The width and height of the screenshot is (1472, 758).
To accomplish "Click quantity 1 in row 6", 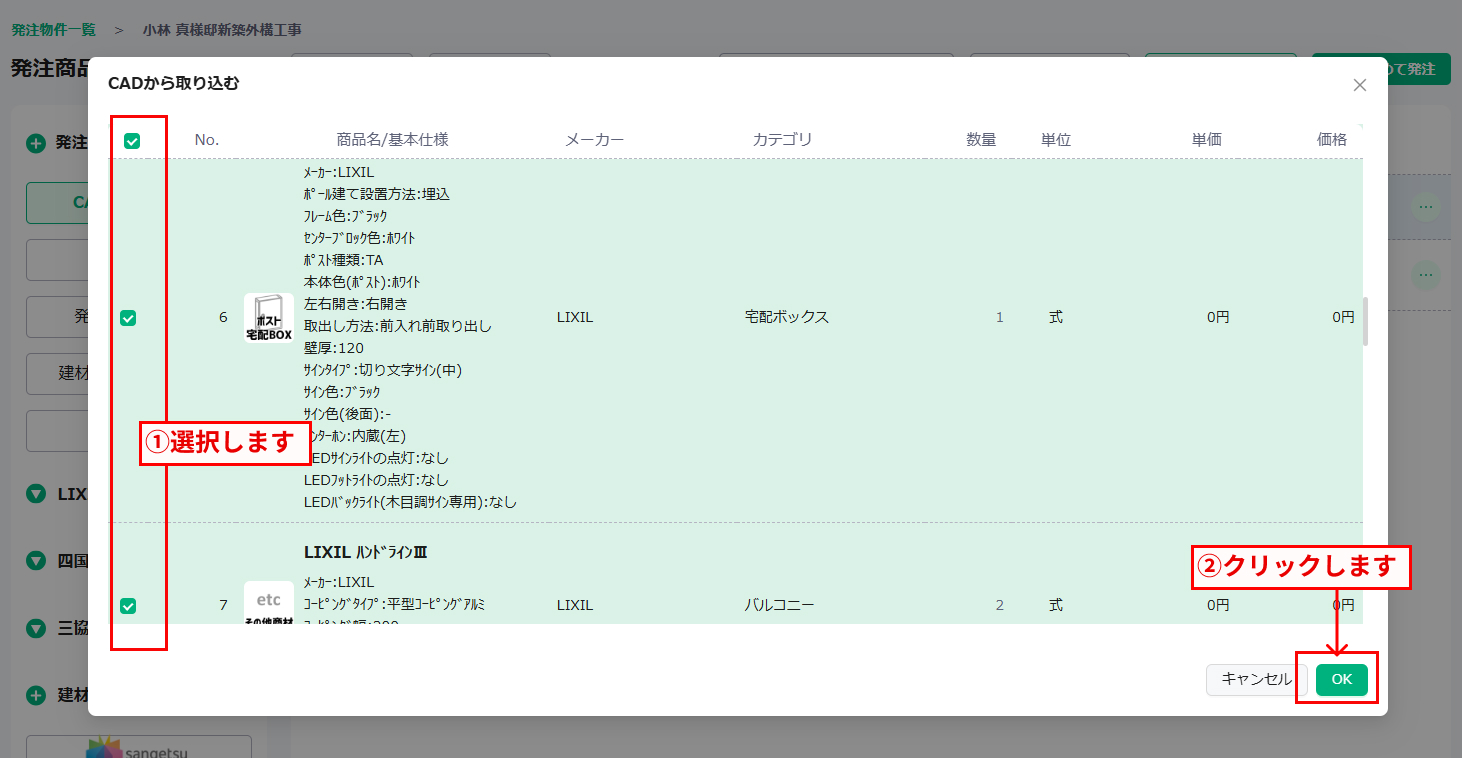I will (1000, 317).
